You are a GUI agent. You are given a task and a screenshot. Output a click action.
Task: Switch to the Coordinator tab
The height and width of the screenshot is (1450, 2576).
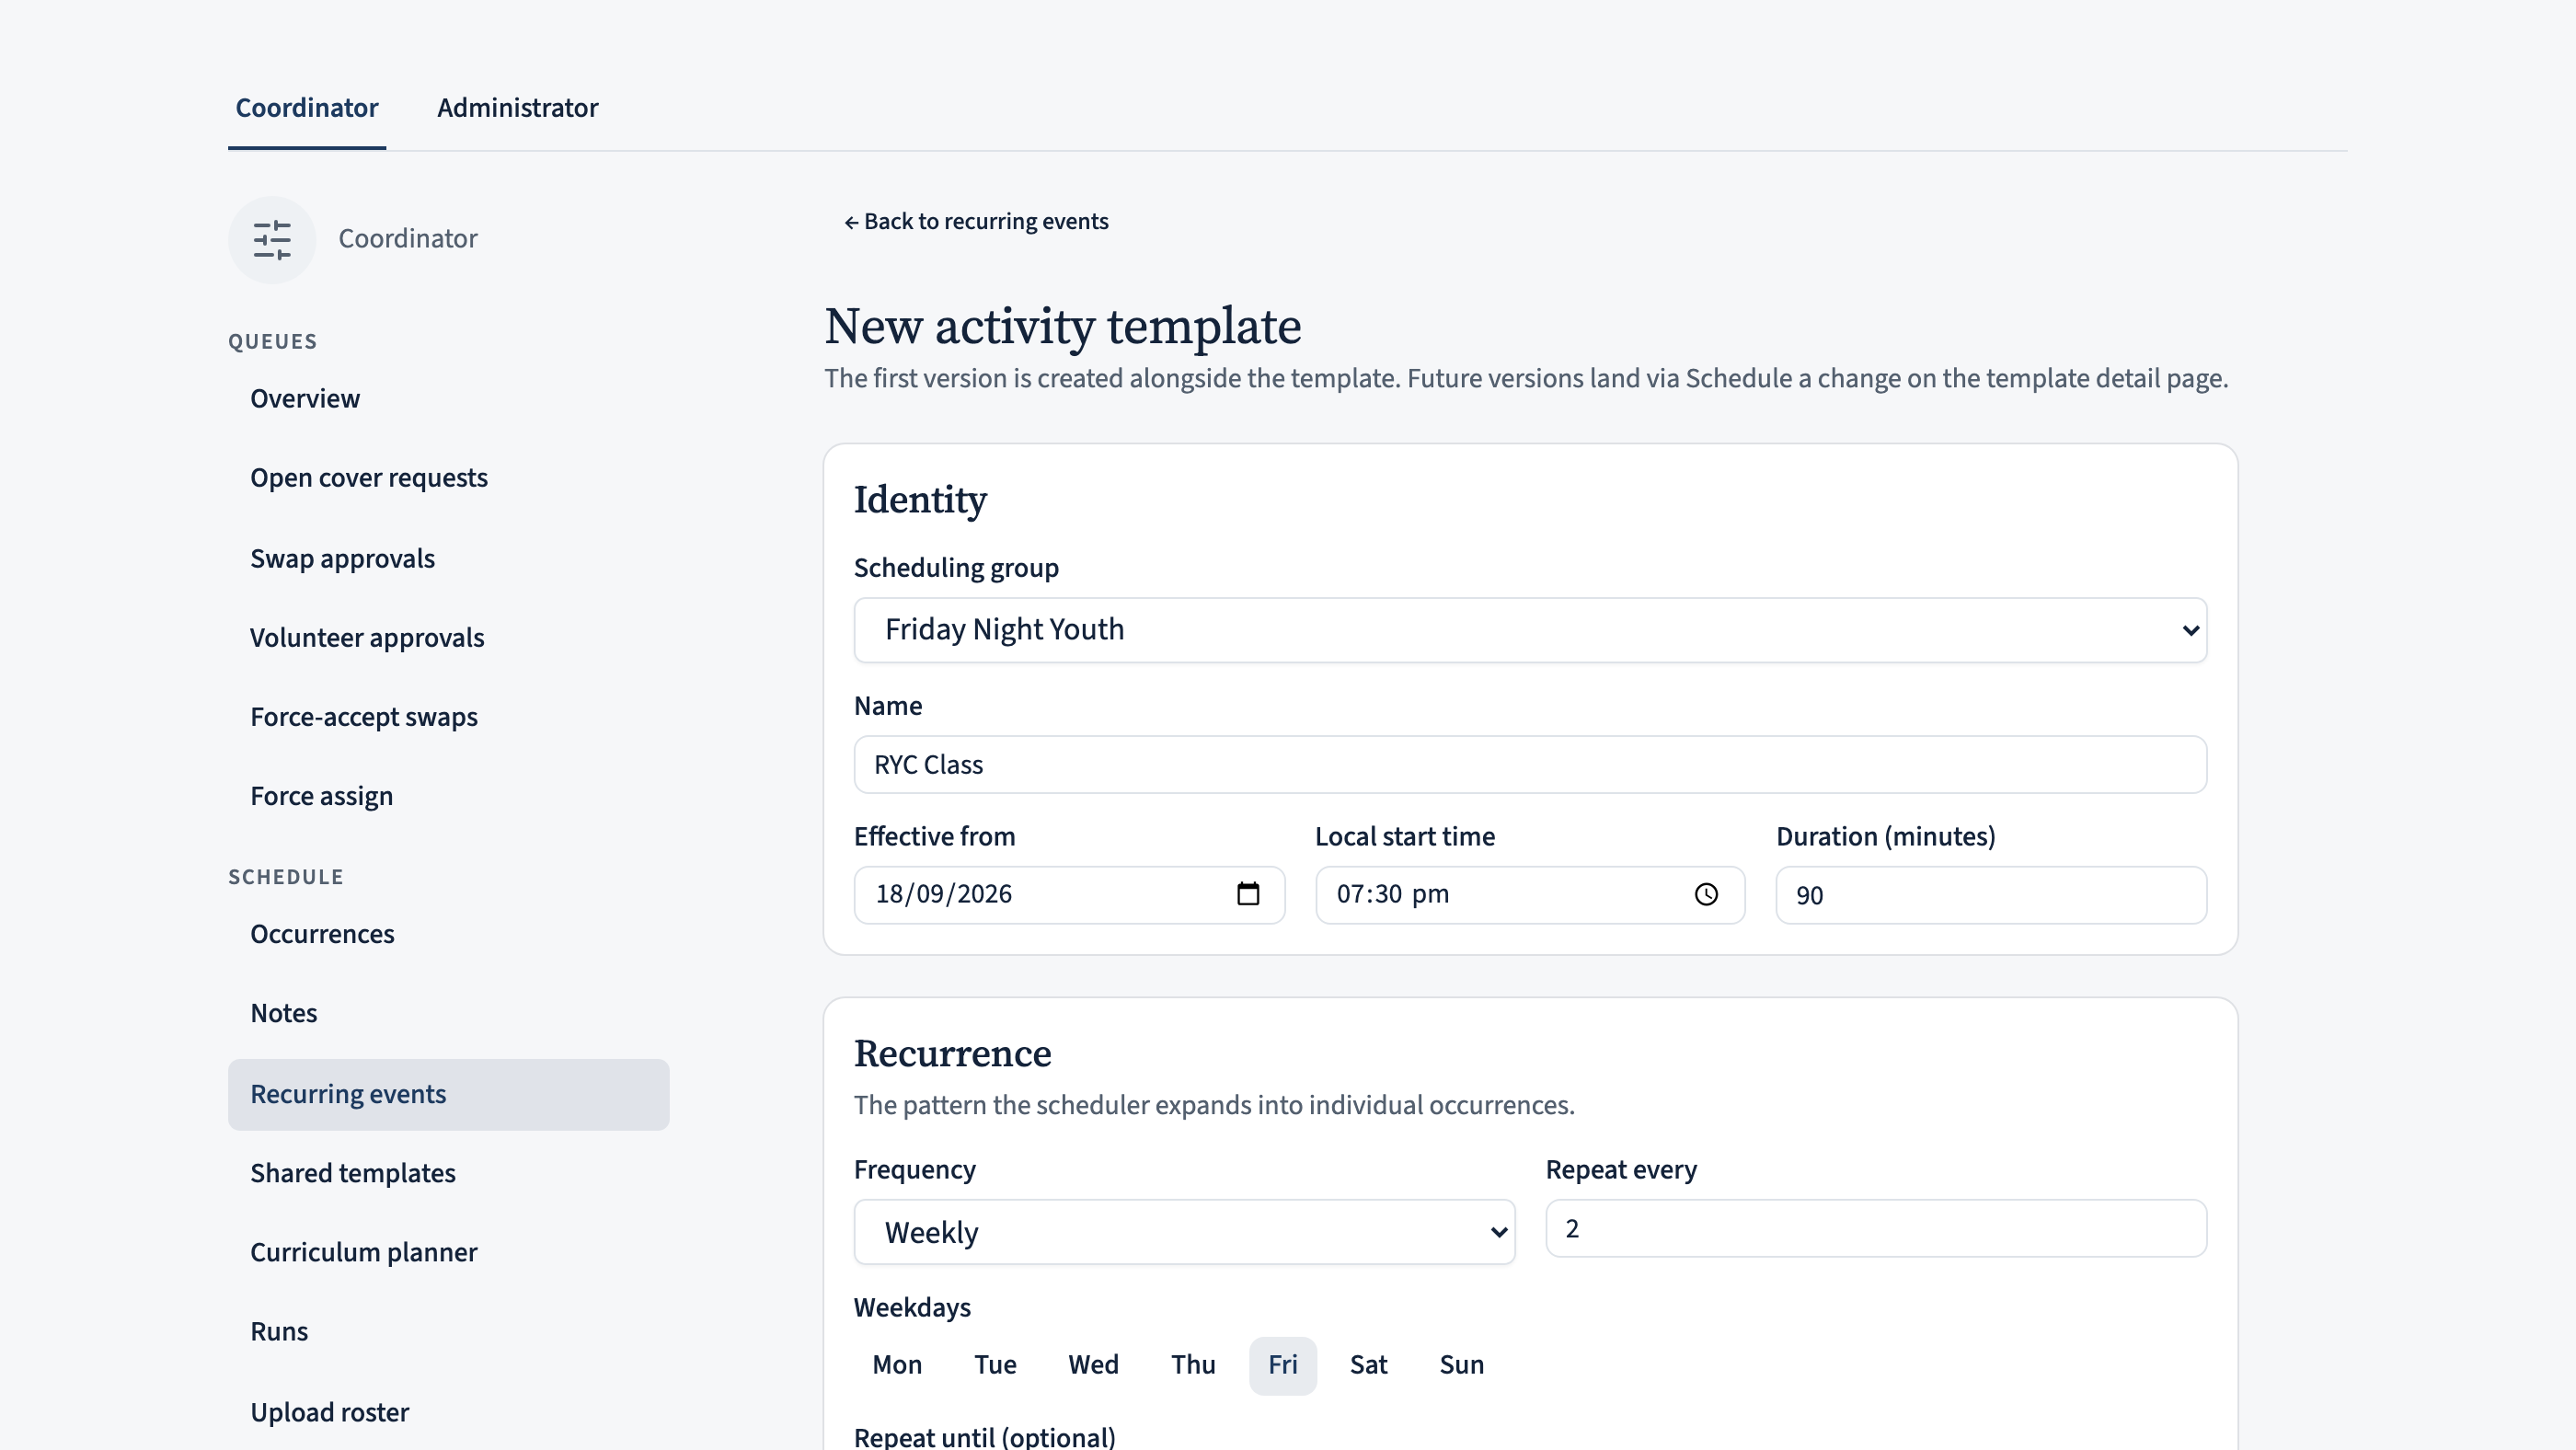point(307,107)
